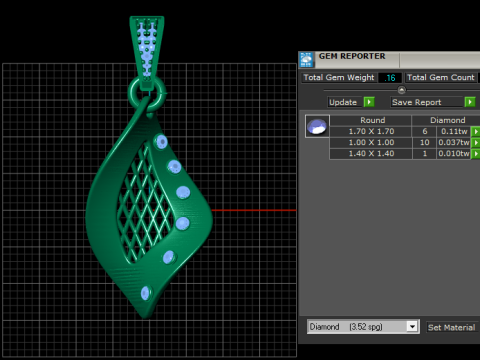Click the dropdown arrow of the material combo box

412,327
